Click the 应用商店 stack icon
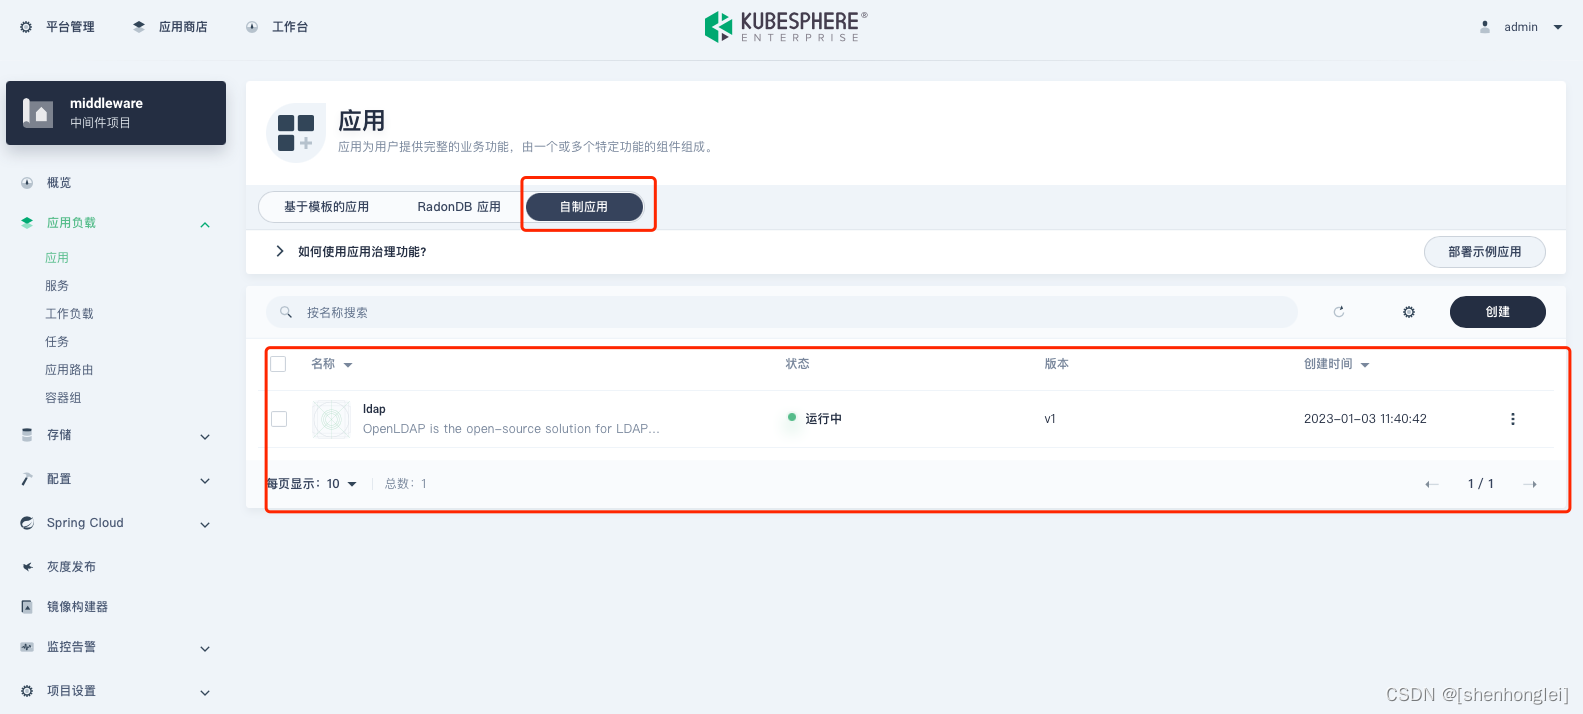Viewport: 1583px width, 714px height. pos(139,27)
